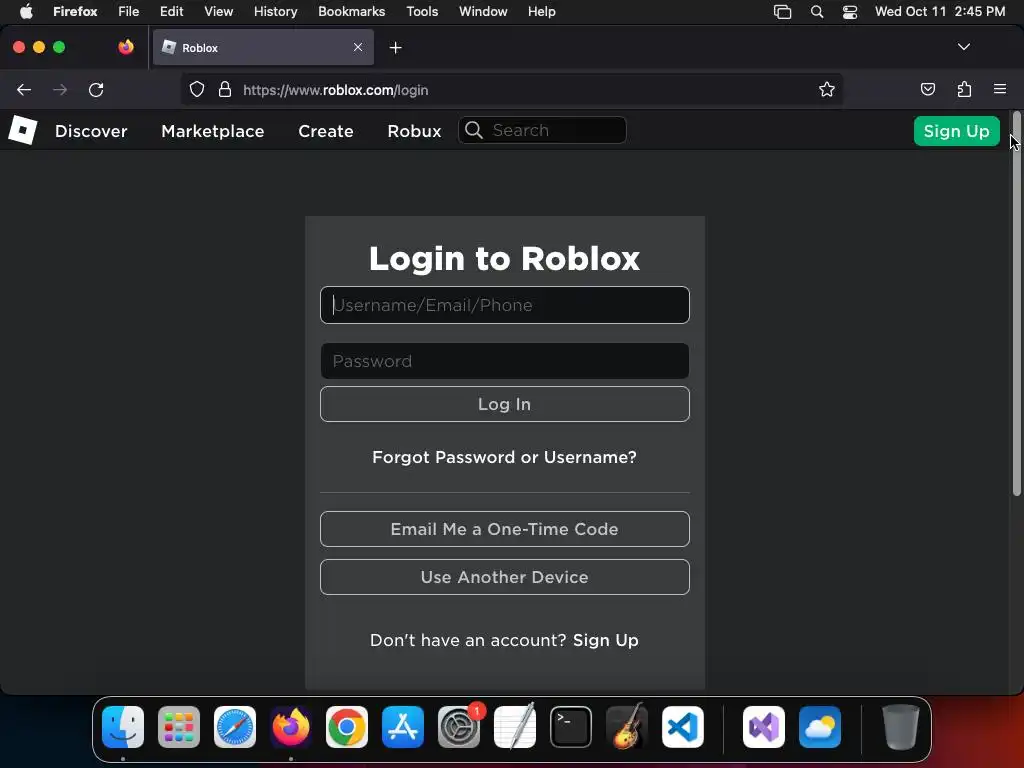
Task: Open the Firefox app menu
Action: tap(75, 11)
